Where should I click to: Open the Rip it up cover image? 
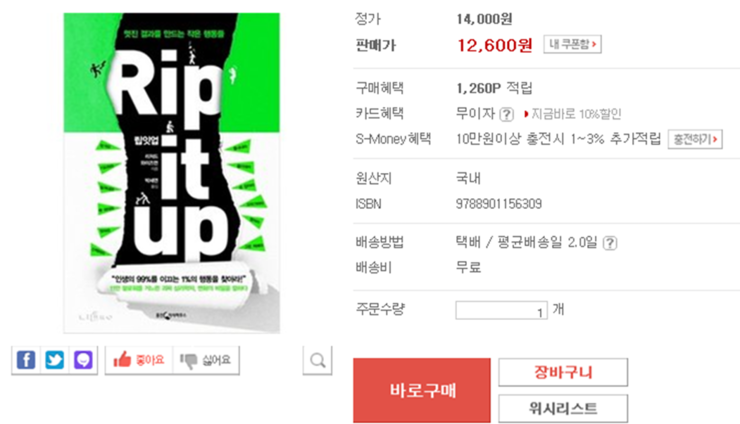(172, 173)
